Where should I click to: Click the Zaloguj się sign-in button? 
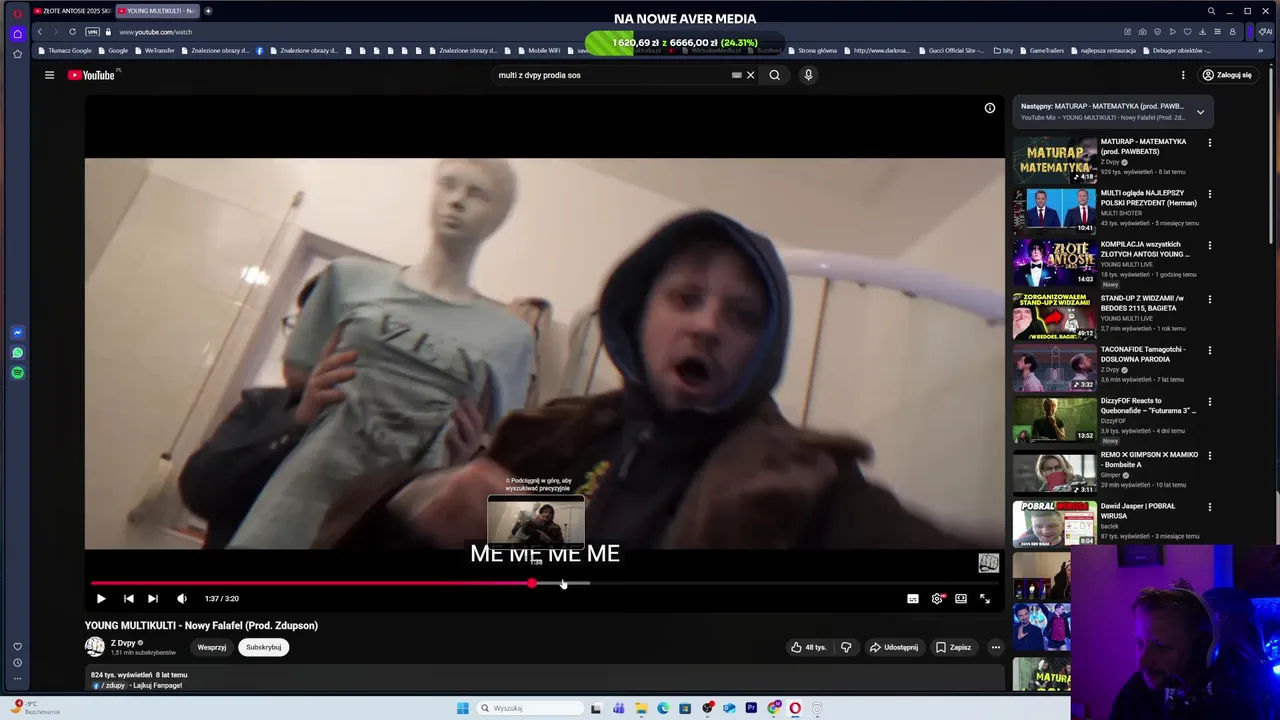(1227, 75)
